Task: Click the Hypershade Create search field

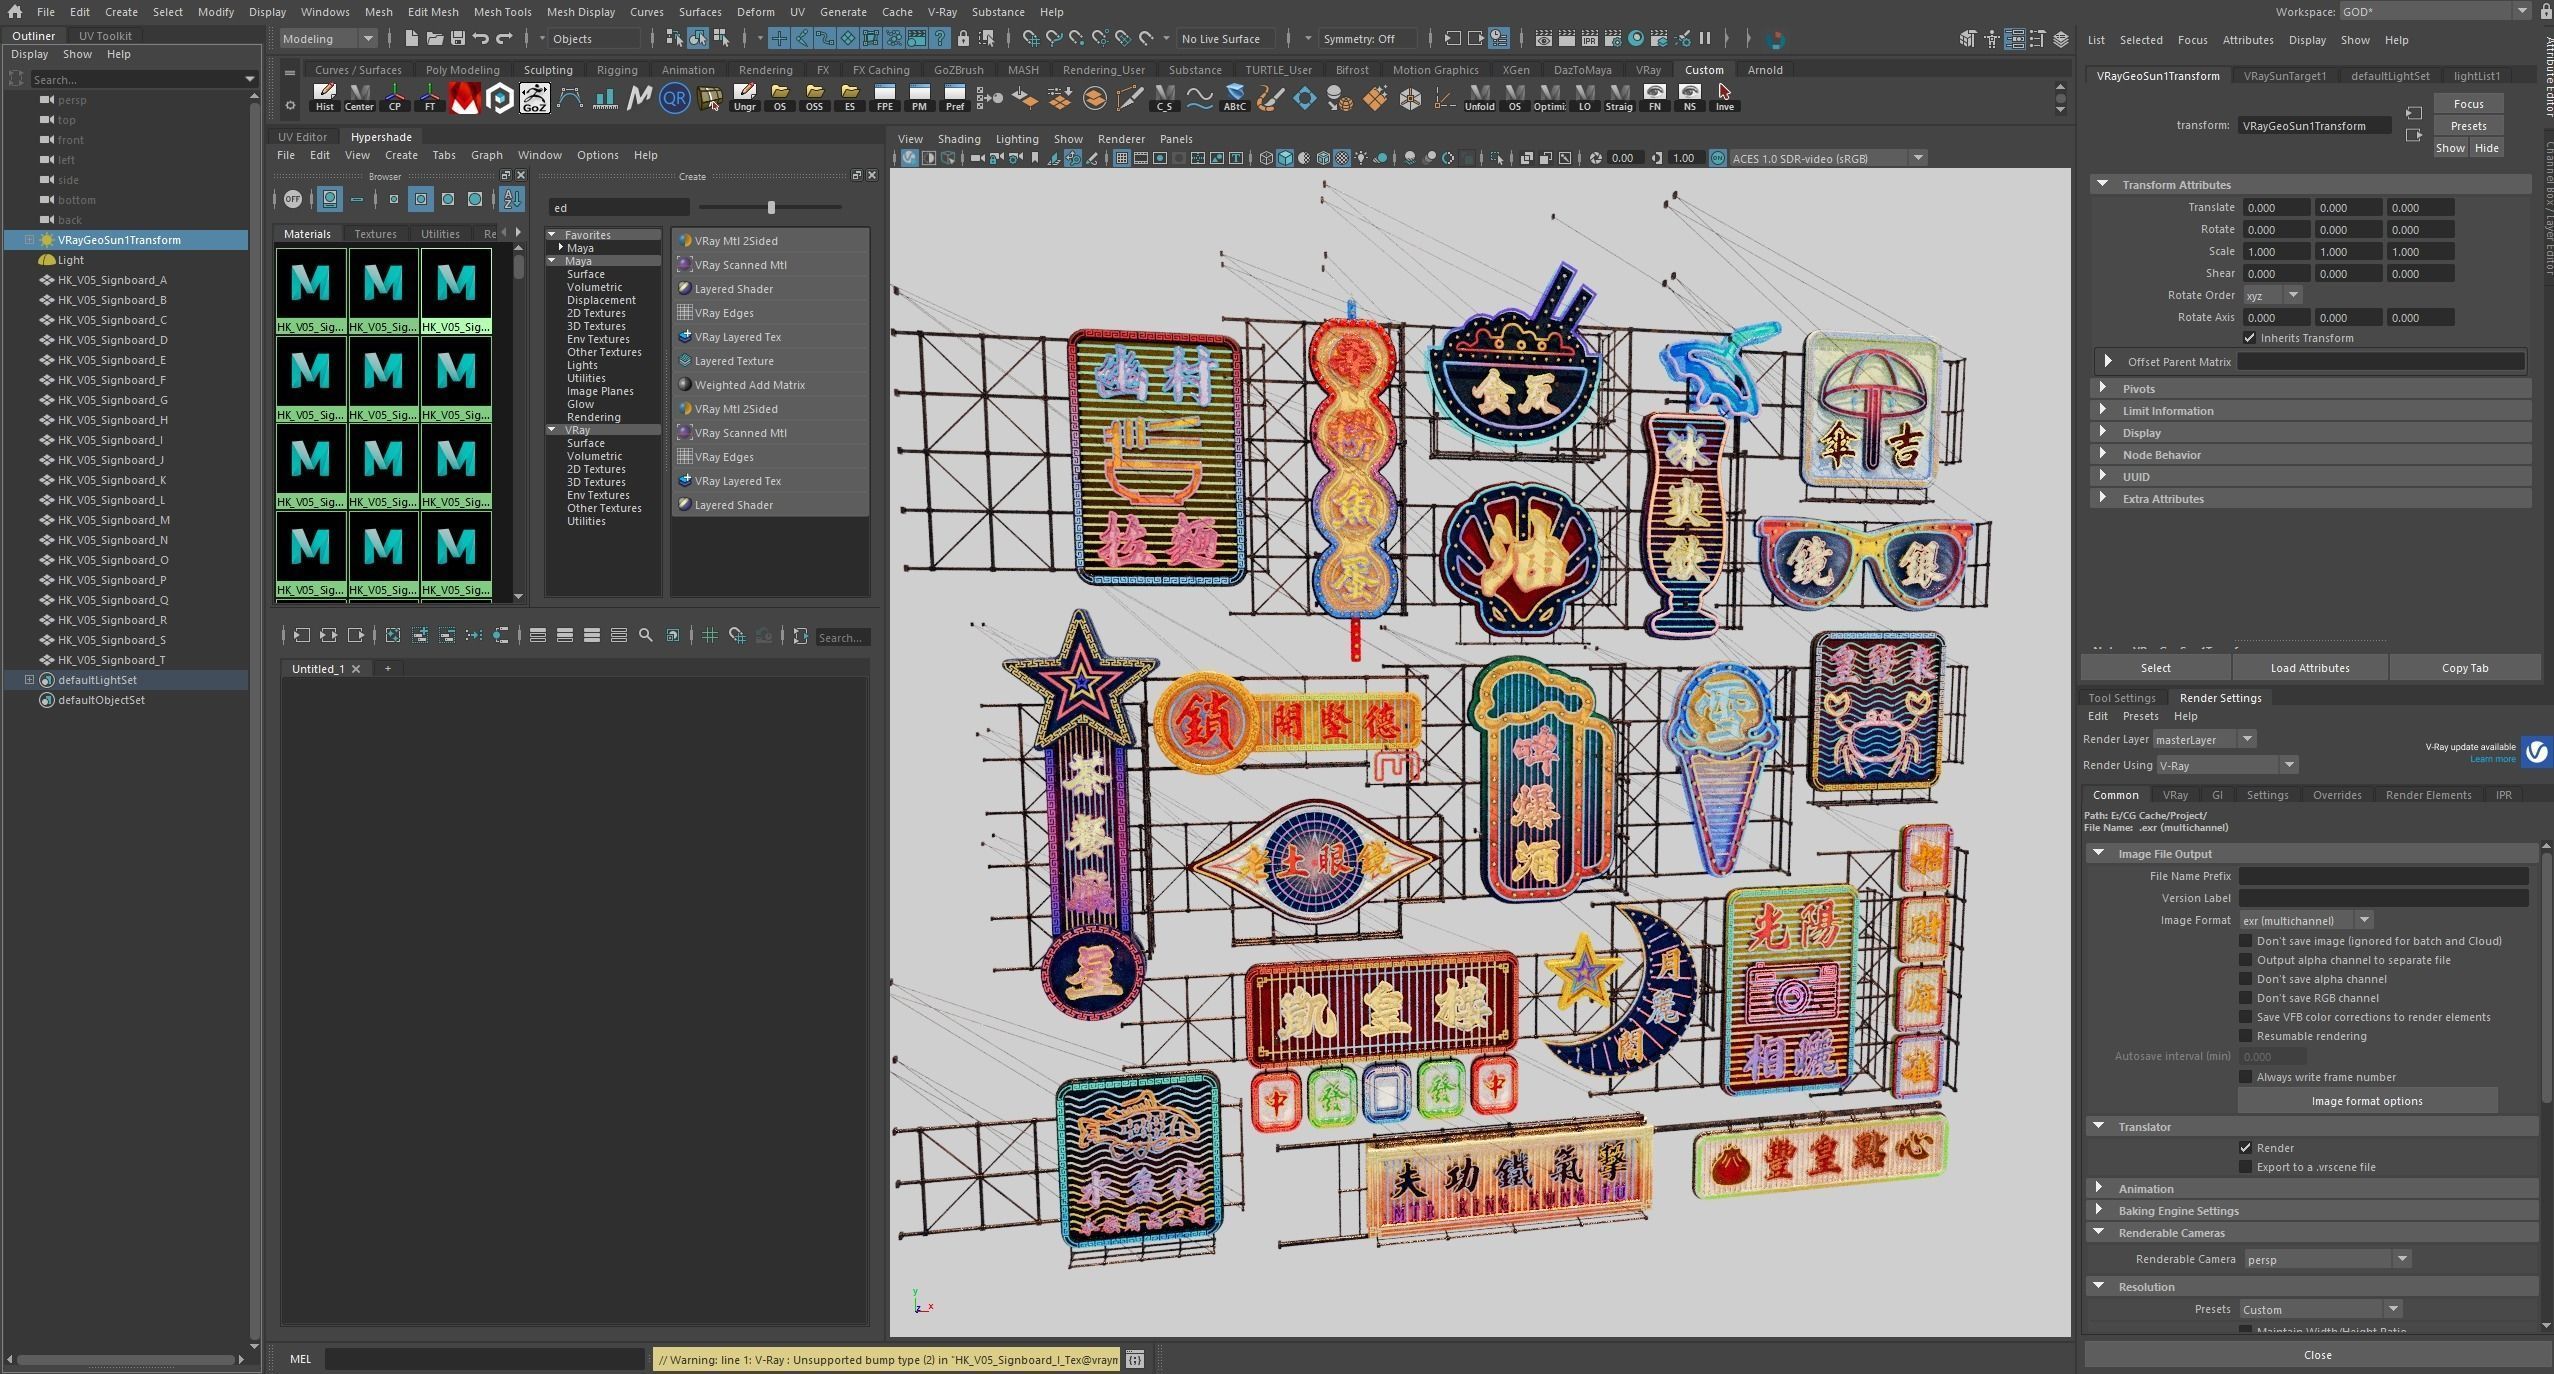Action: coord(619,208)
